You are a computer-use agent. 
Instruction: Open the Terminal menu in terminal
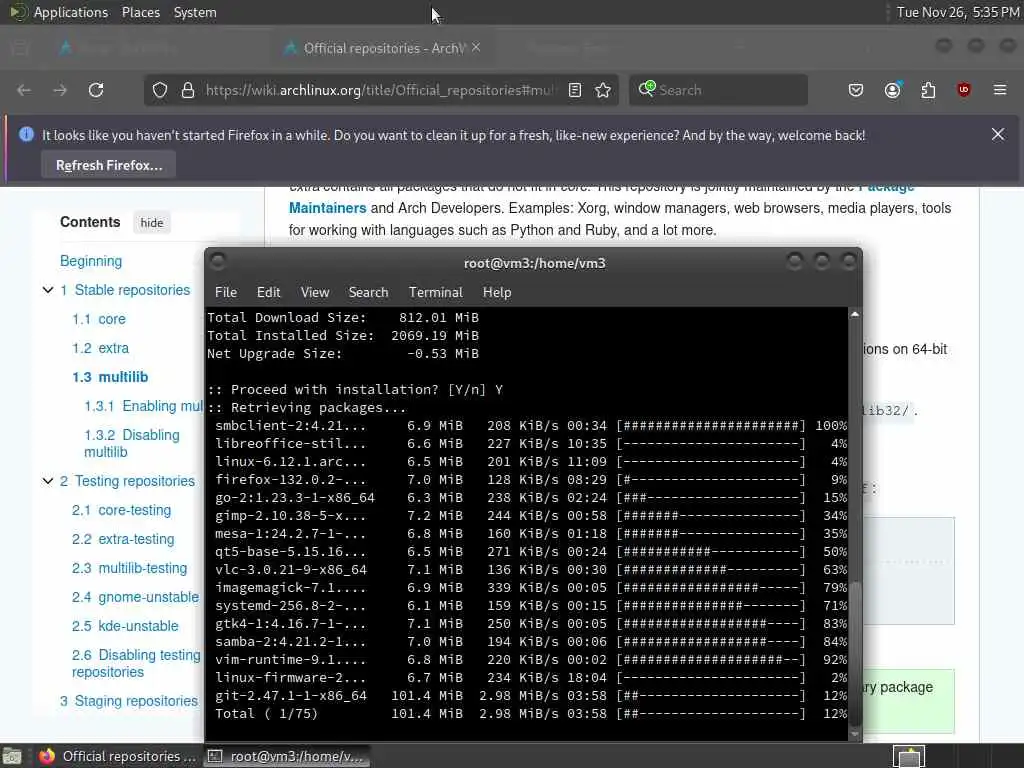[436, 293]
